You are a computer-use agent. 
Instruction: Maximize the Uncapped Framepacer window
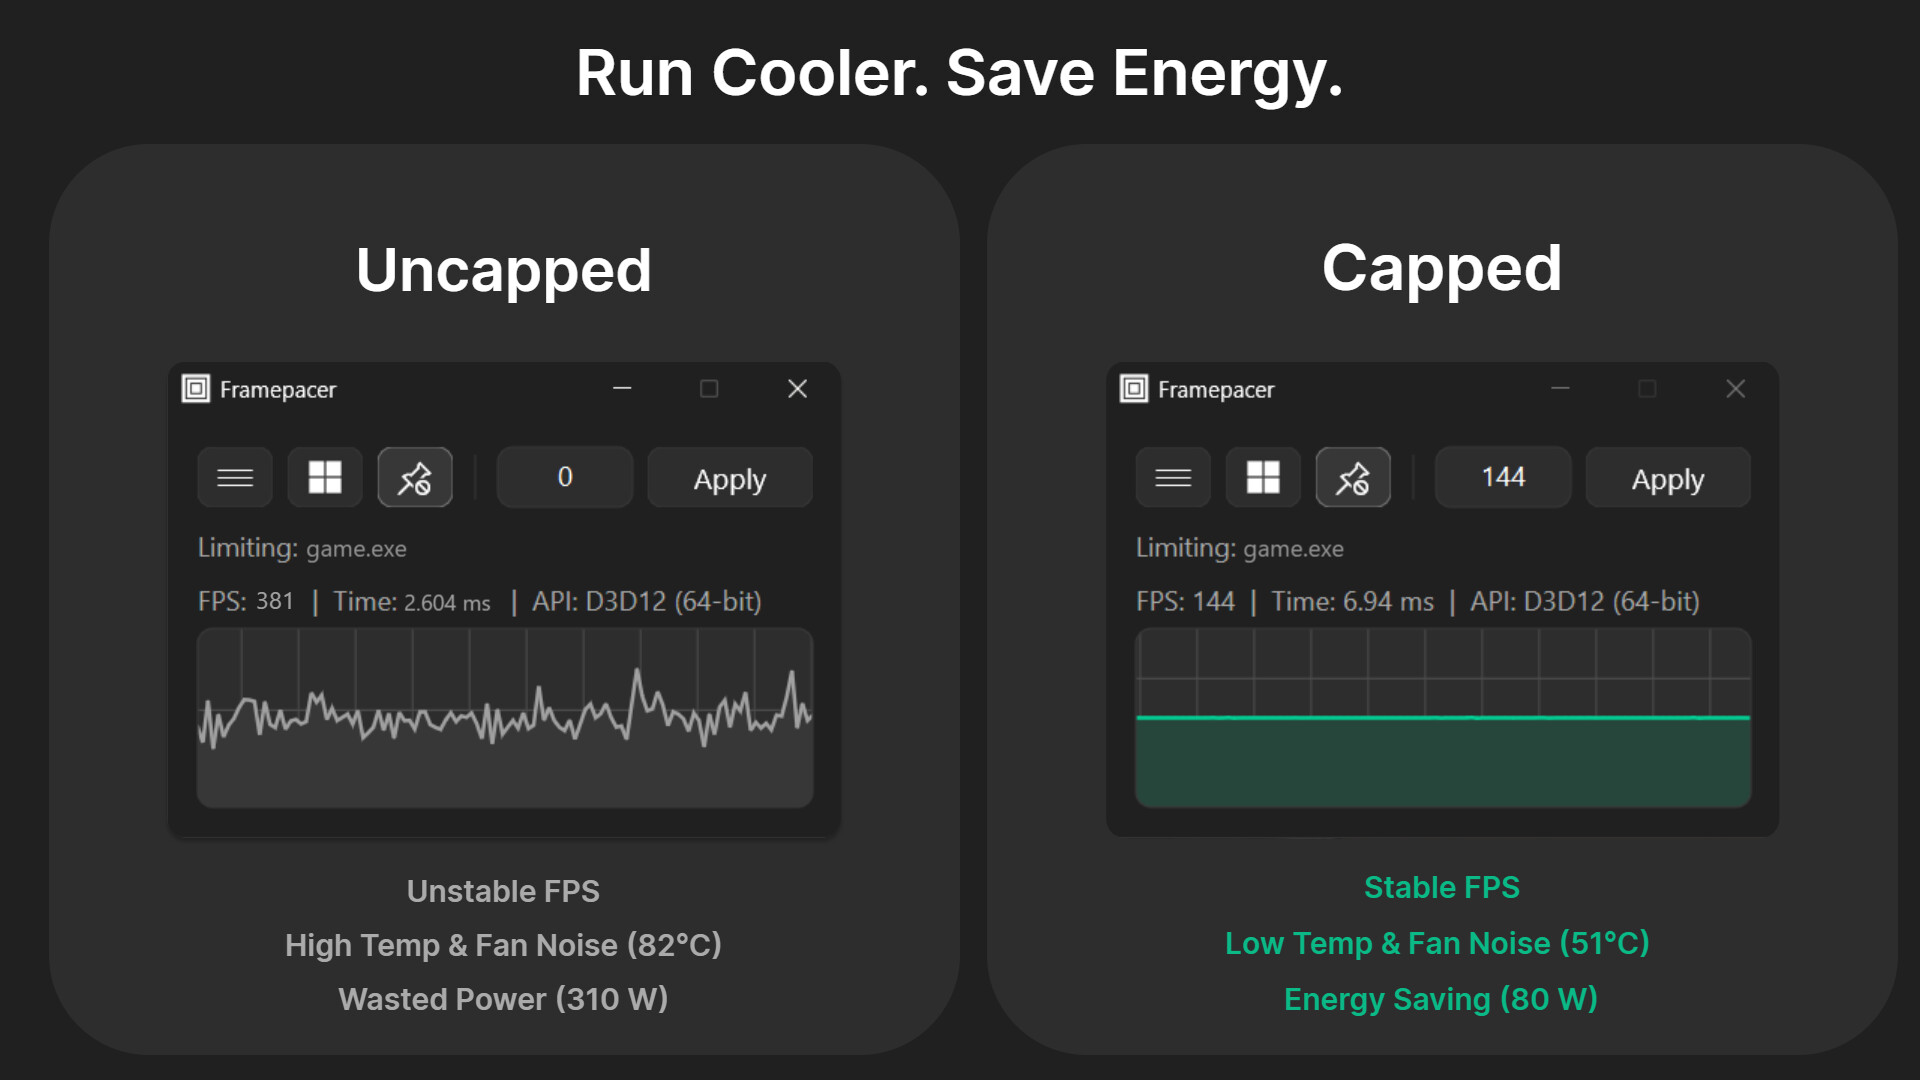[x=709, y=388]
